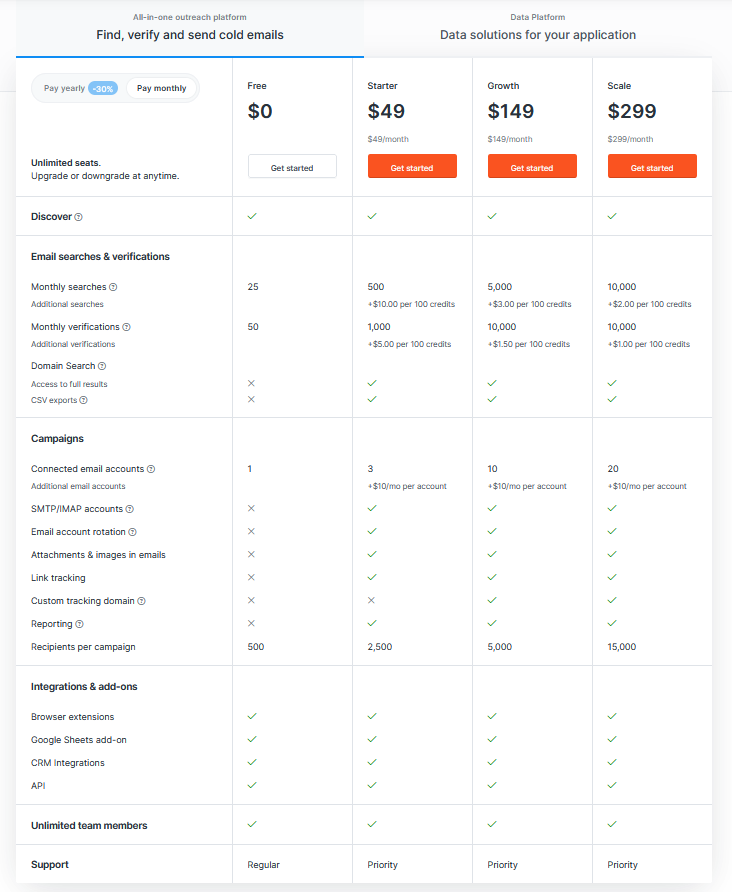Open the Monthly verifications info icon
The width and height of the screenshot is (732, 892).
[x=126, y=327]
